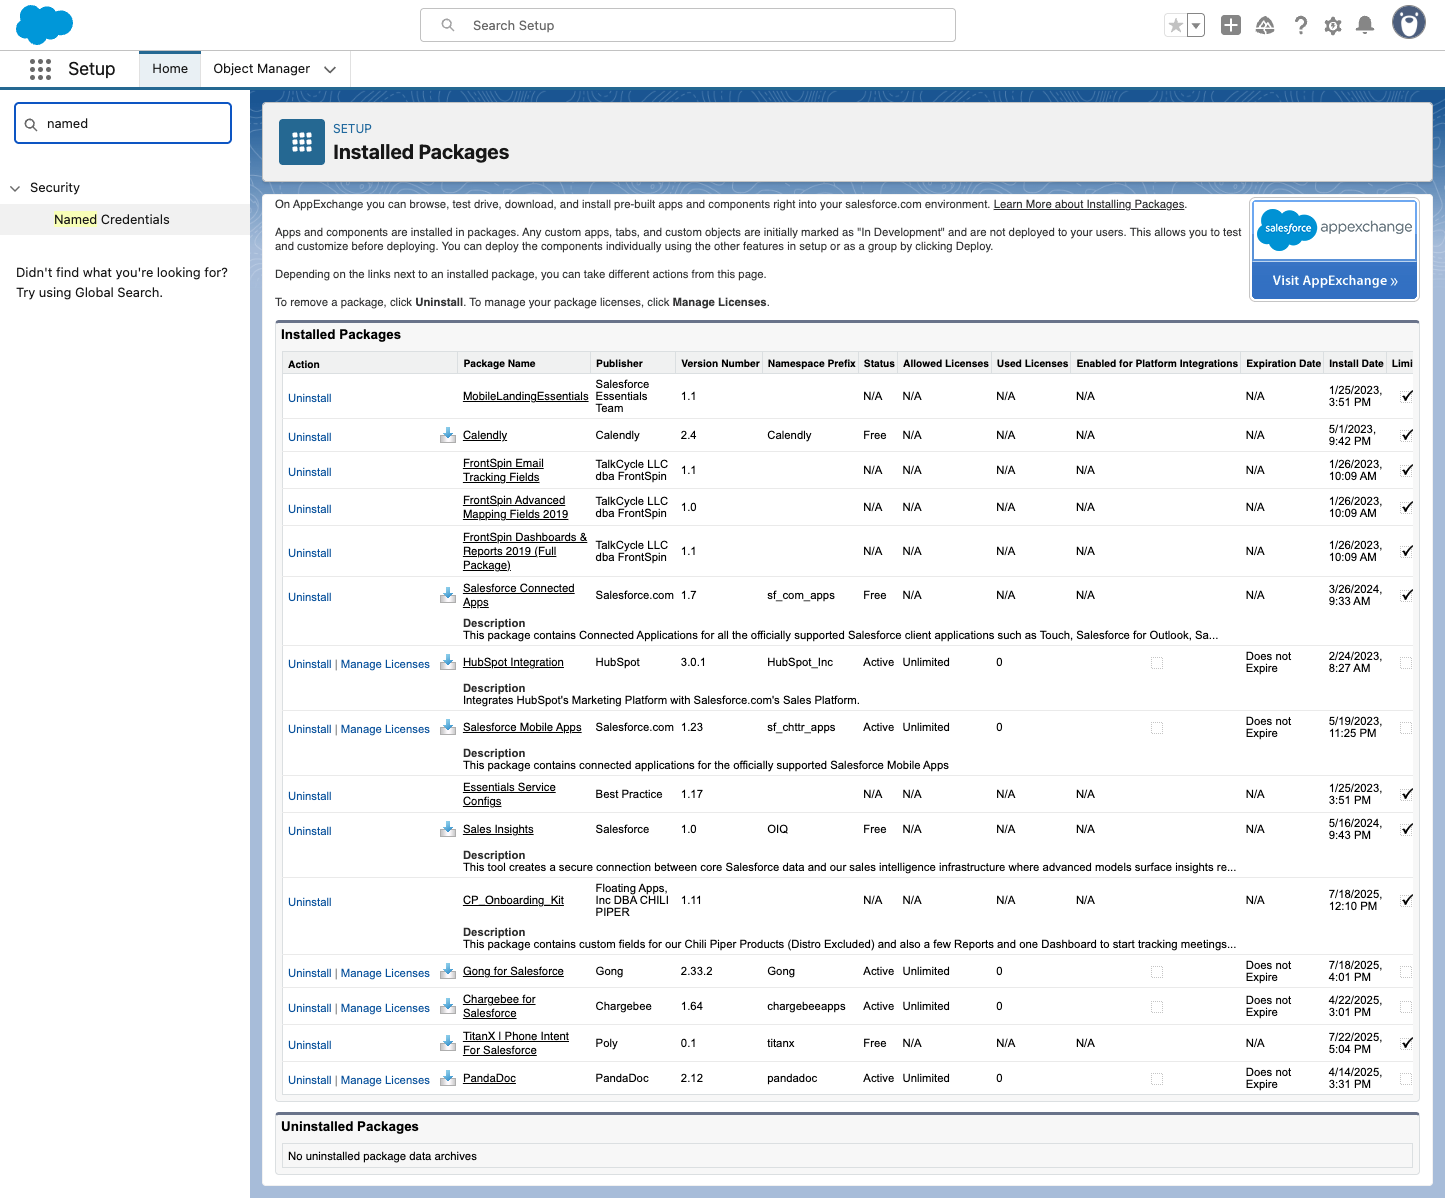Viewport: 1445px width, 1198px height.
Task: Click the Quick Find box containing 'named'
Action: coord(123,123)
